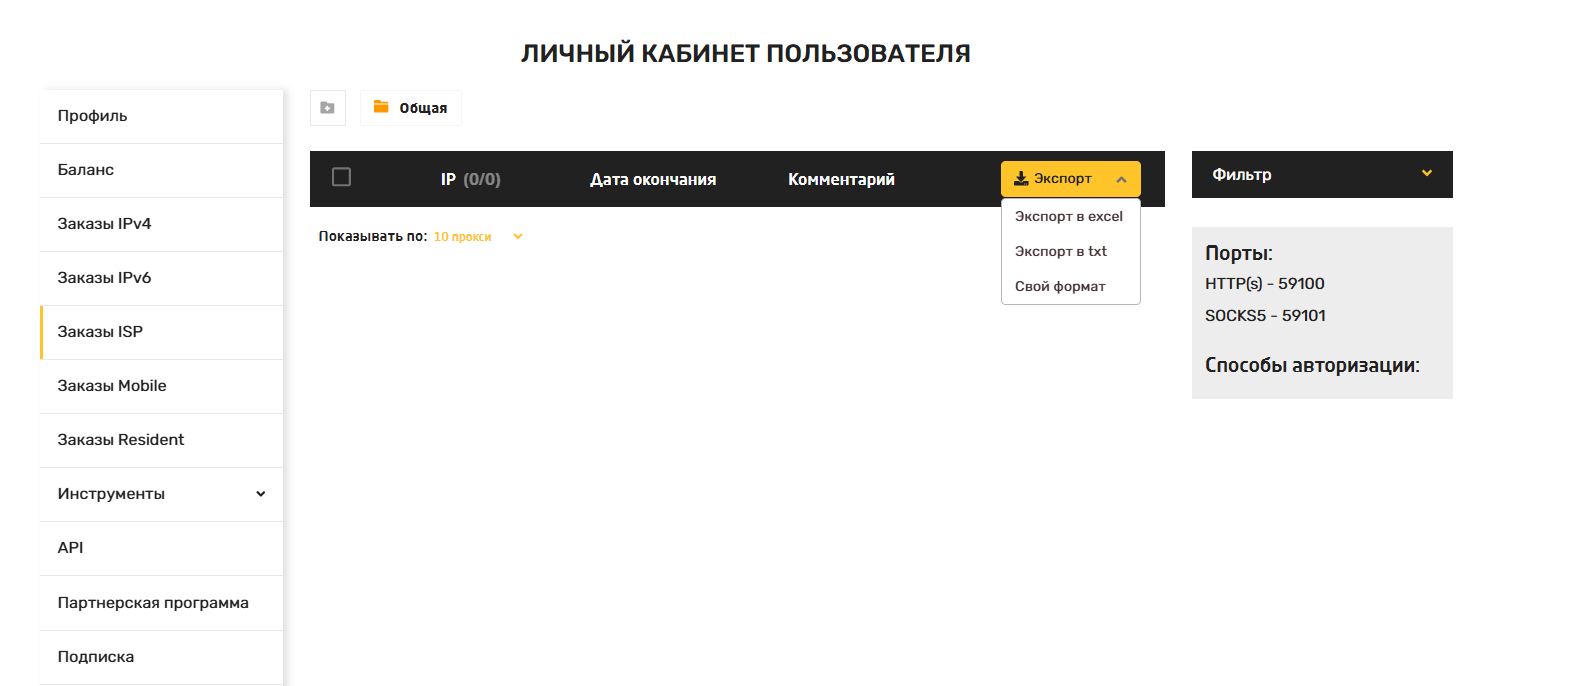This screenshot has height=686, width=1574.
Task: Click the chevron next to 10 прокси
Action: pyautogui.click(x=518, y=237)
